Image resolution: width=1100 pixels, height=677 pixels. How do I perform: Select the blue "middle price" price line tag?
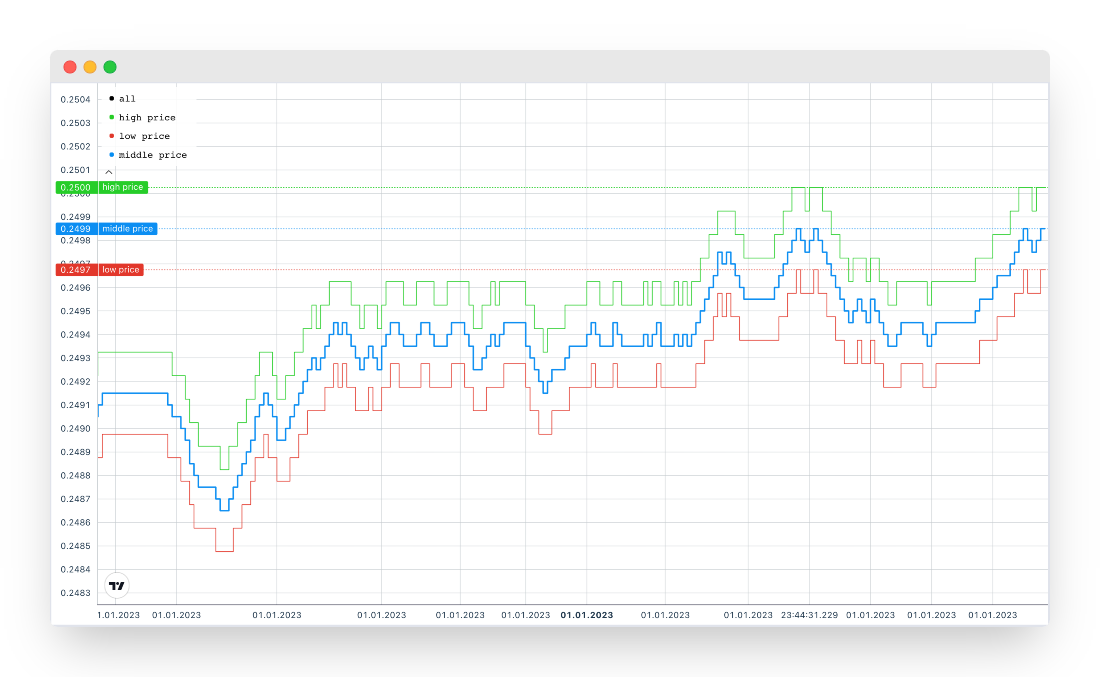pyautogui.click(x=128, y=229)
